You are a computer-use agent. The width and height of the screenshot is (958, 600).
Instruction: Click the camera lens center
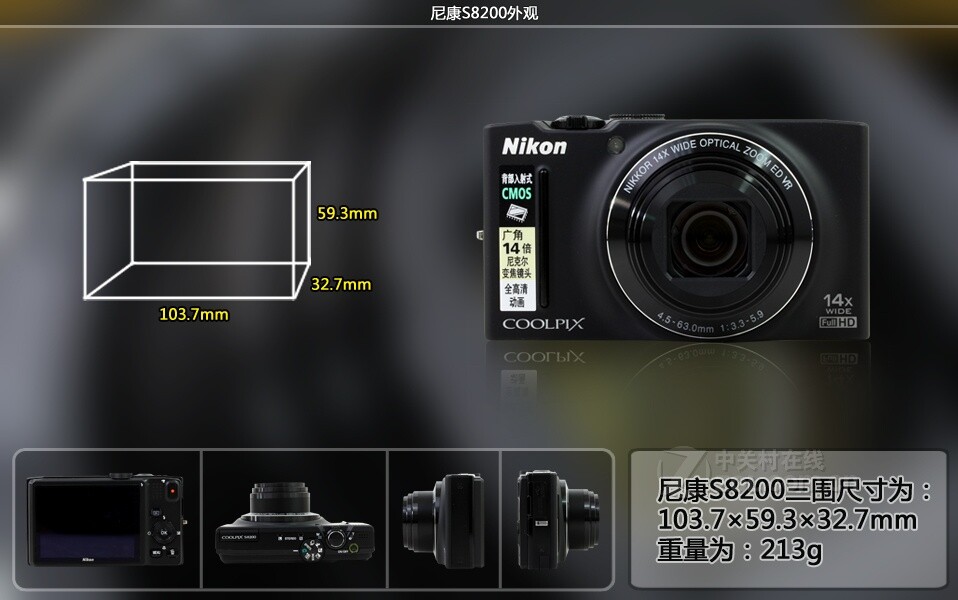click(x=709, y=237)
